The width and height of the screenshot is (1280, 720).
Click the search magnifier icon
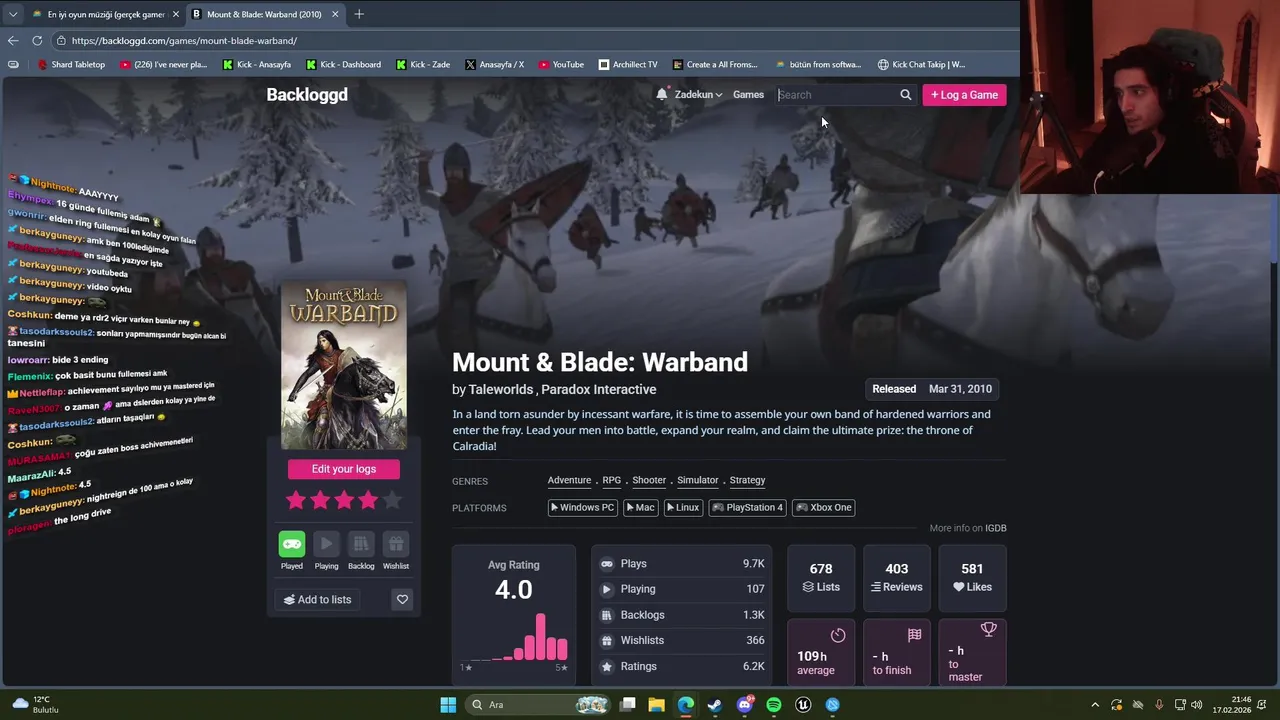906,95
